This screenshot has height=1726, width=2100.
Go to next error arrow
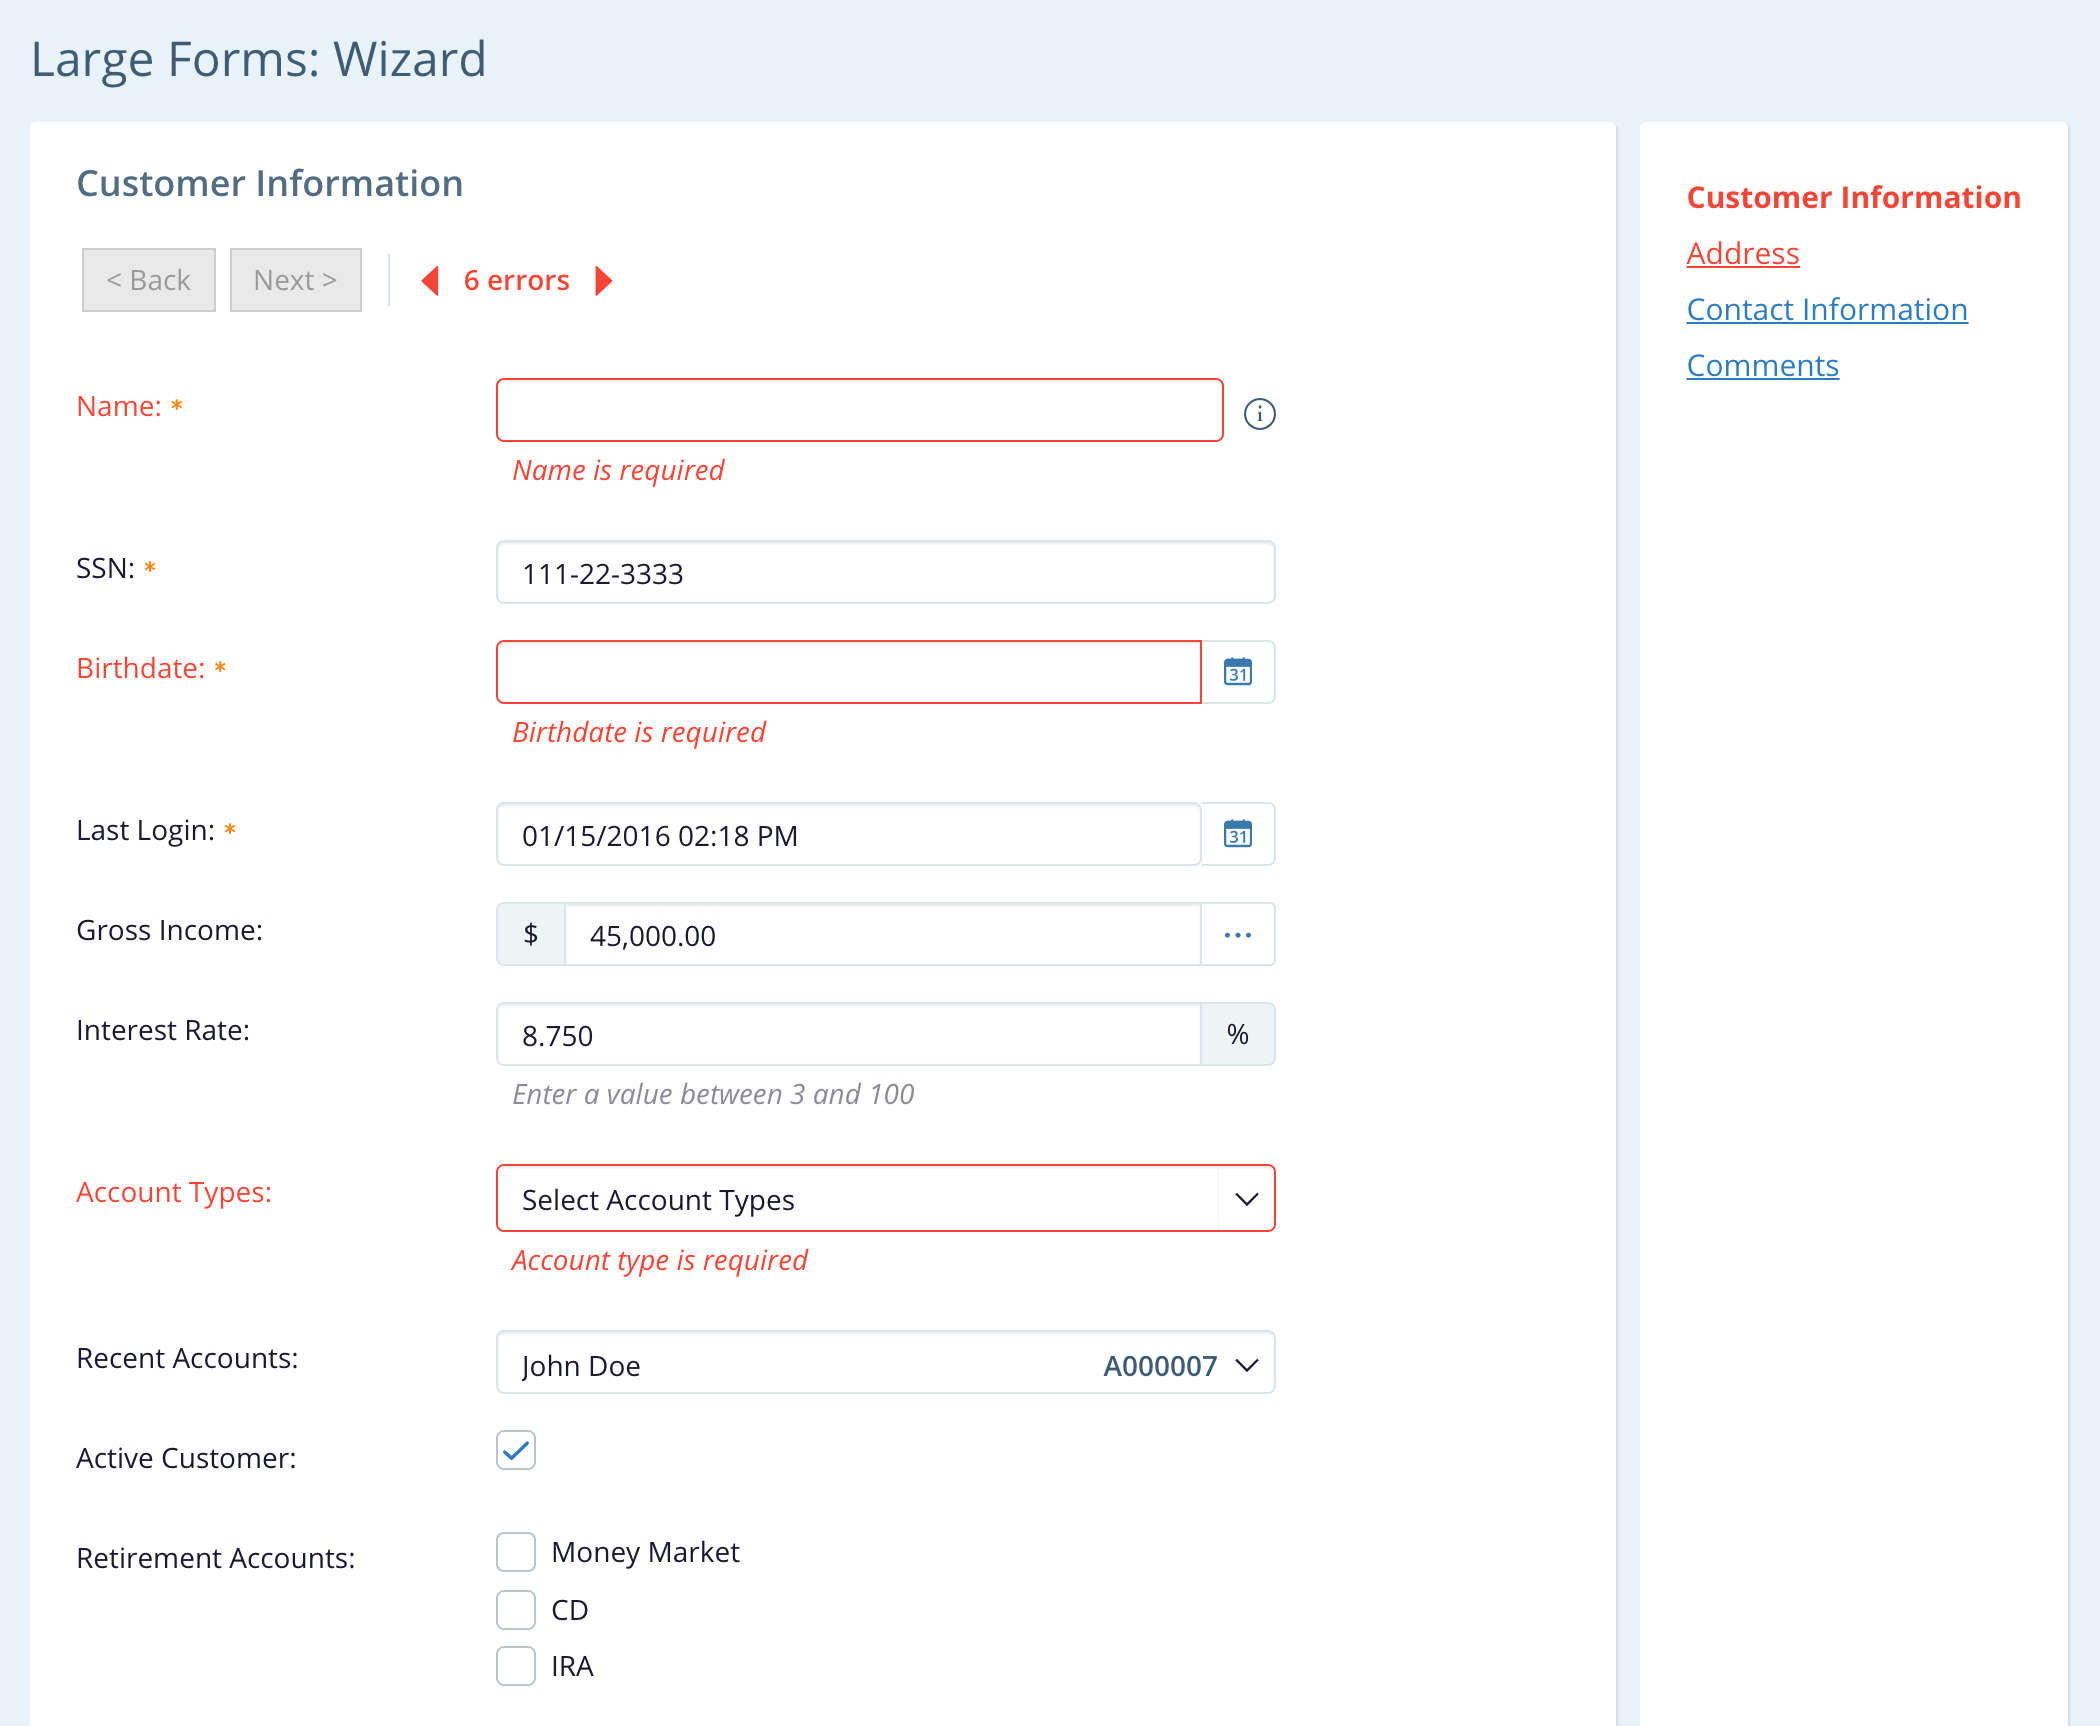603,280
